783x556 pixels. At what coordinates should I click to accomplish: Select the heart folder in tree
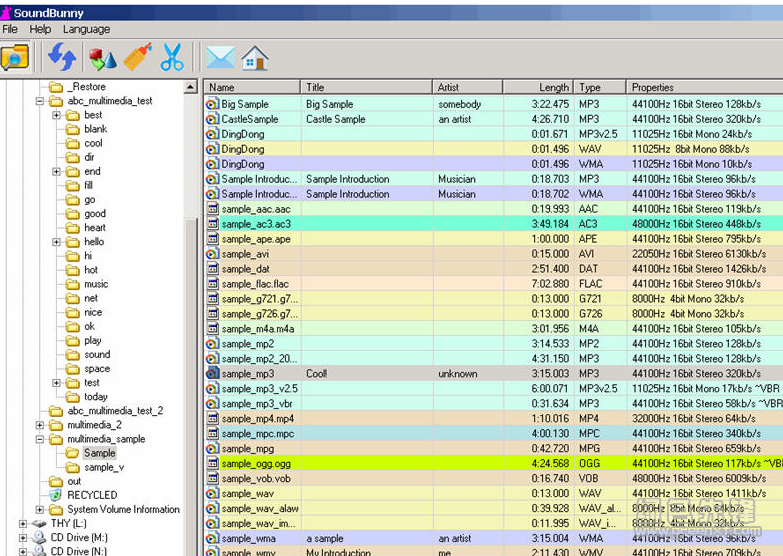pos(94,228)
